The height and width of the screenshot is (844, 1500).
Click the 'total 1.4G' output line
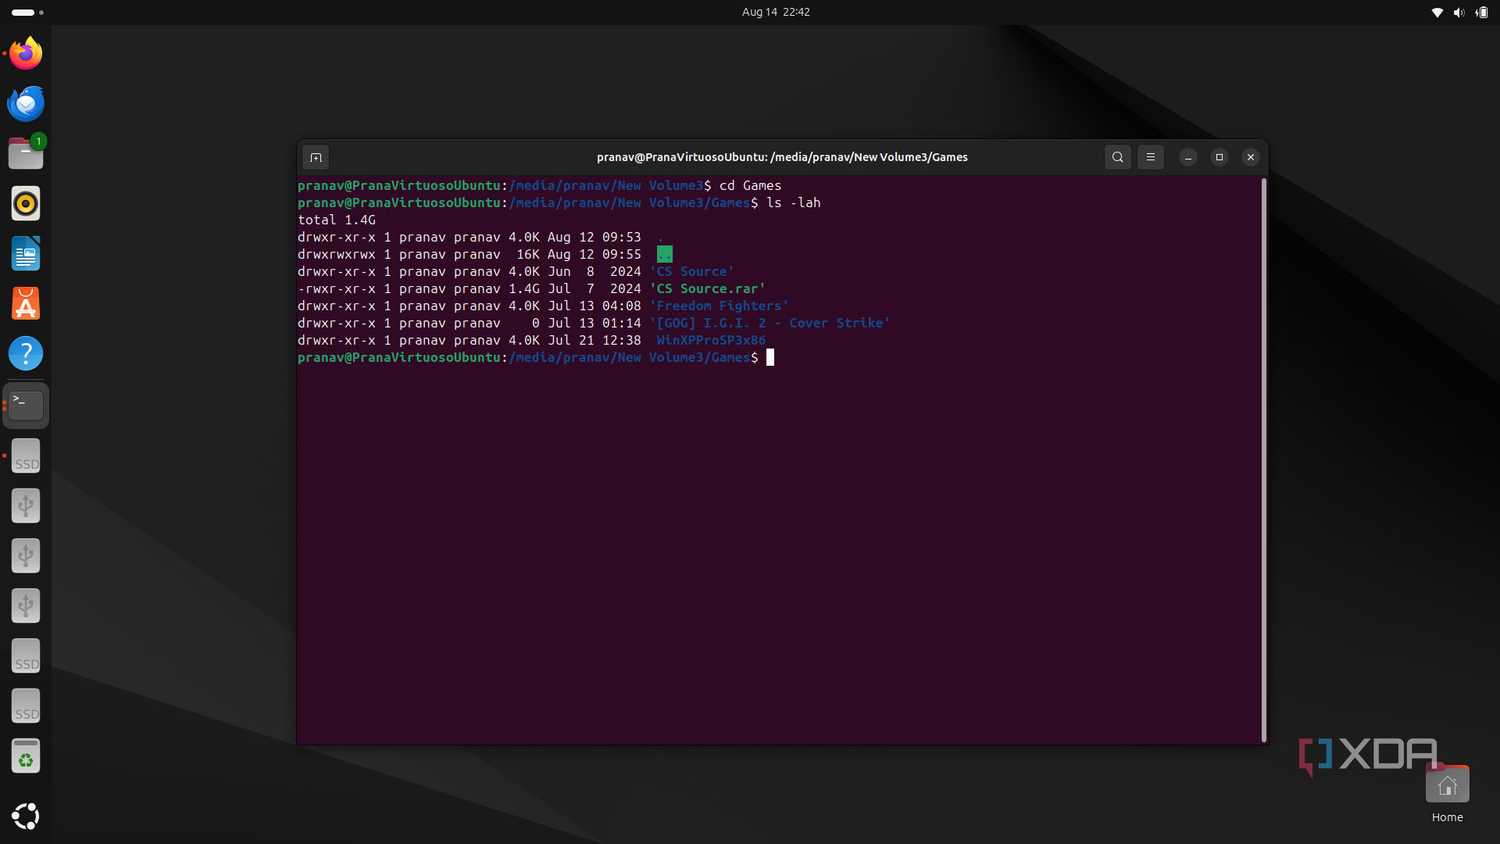337,220
